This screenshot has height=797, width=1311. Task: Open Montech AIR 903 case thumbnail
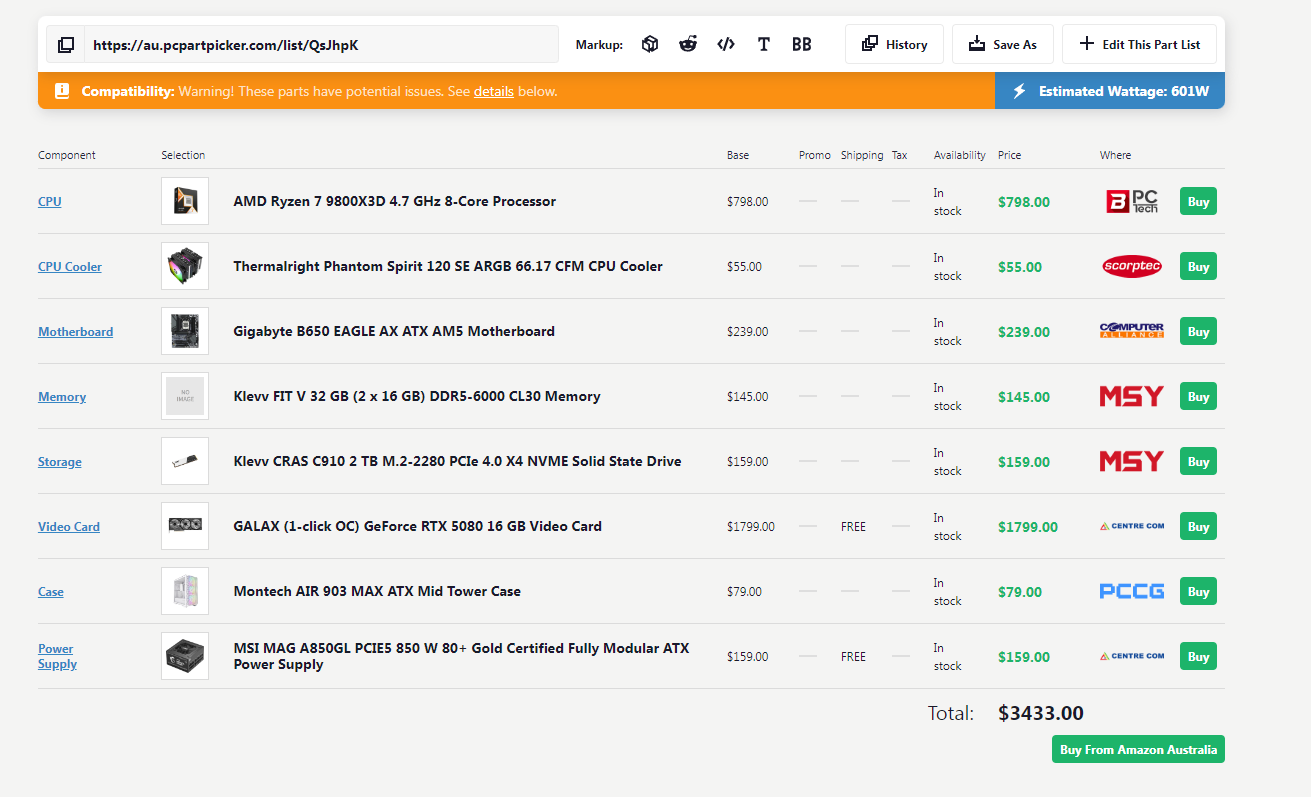point(185,591)
